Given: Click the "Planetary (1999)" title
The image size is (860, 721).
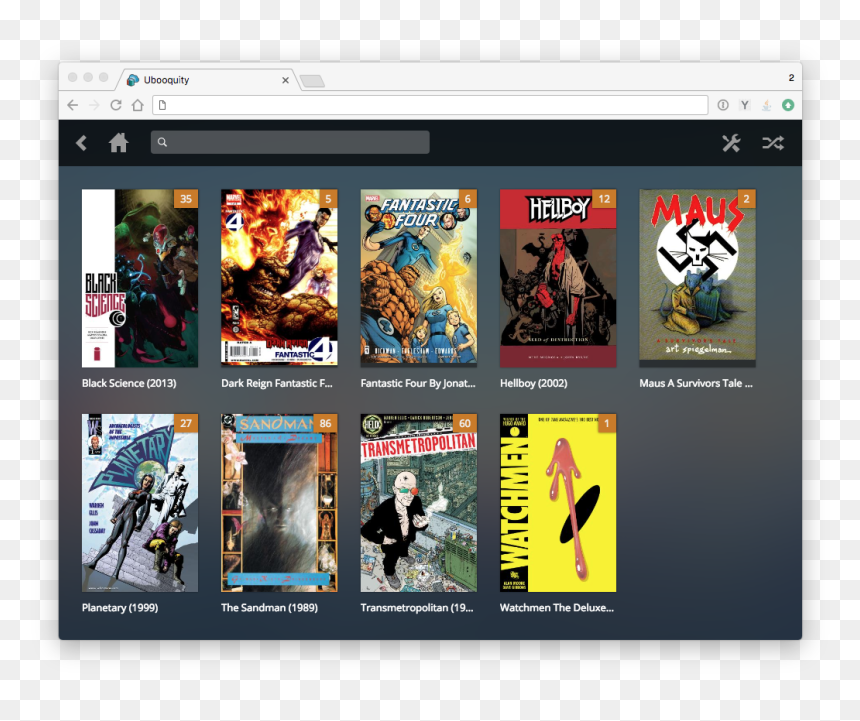Looking at the screenshot, I should [x=120, y=608].
